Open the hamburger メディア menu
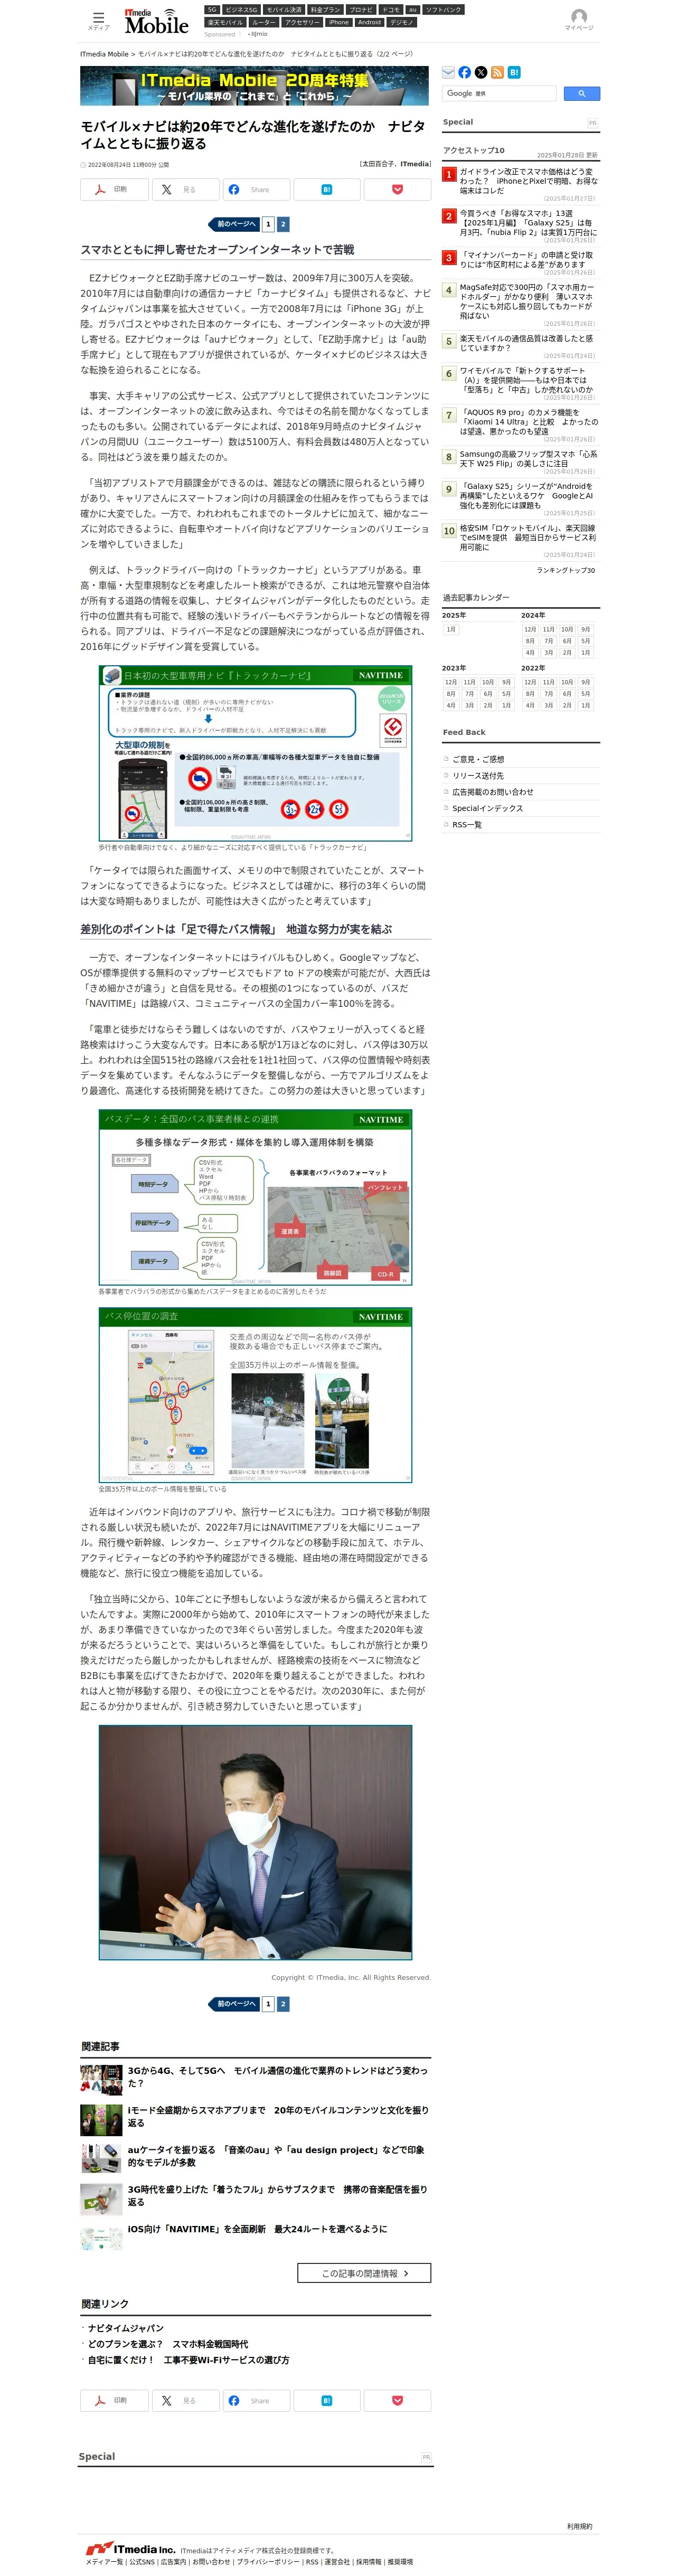This screenshot has width=678, height=2576. tap(98, 20)
